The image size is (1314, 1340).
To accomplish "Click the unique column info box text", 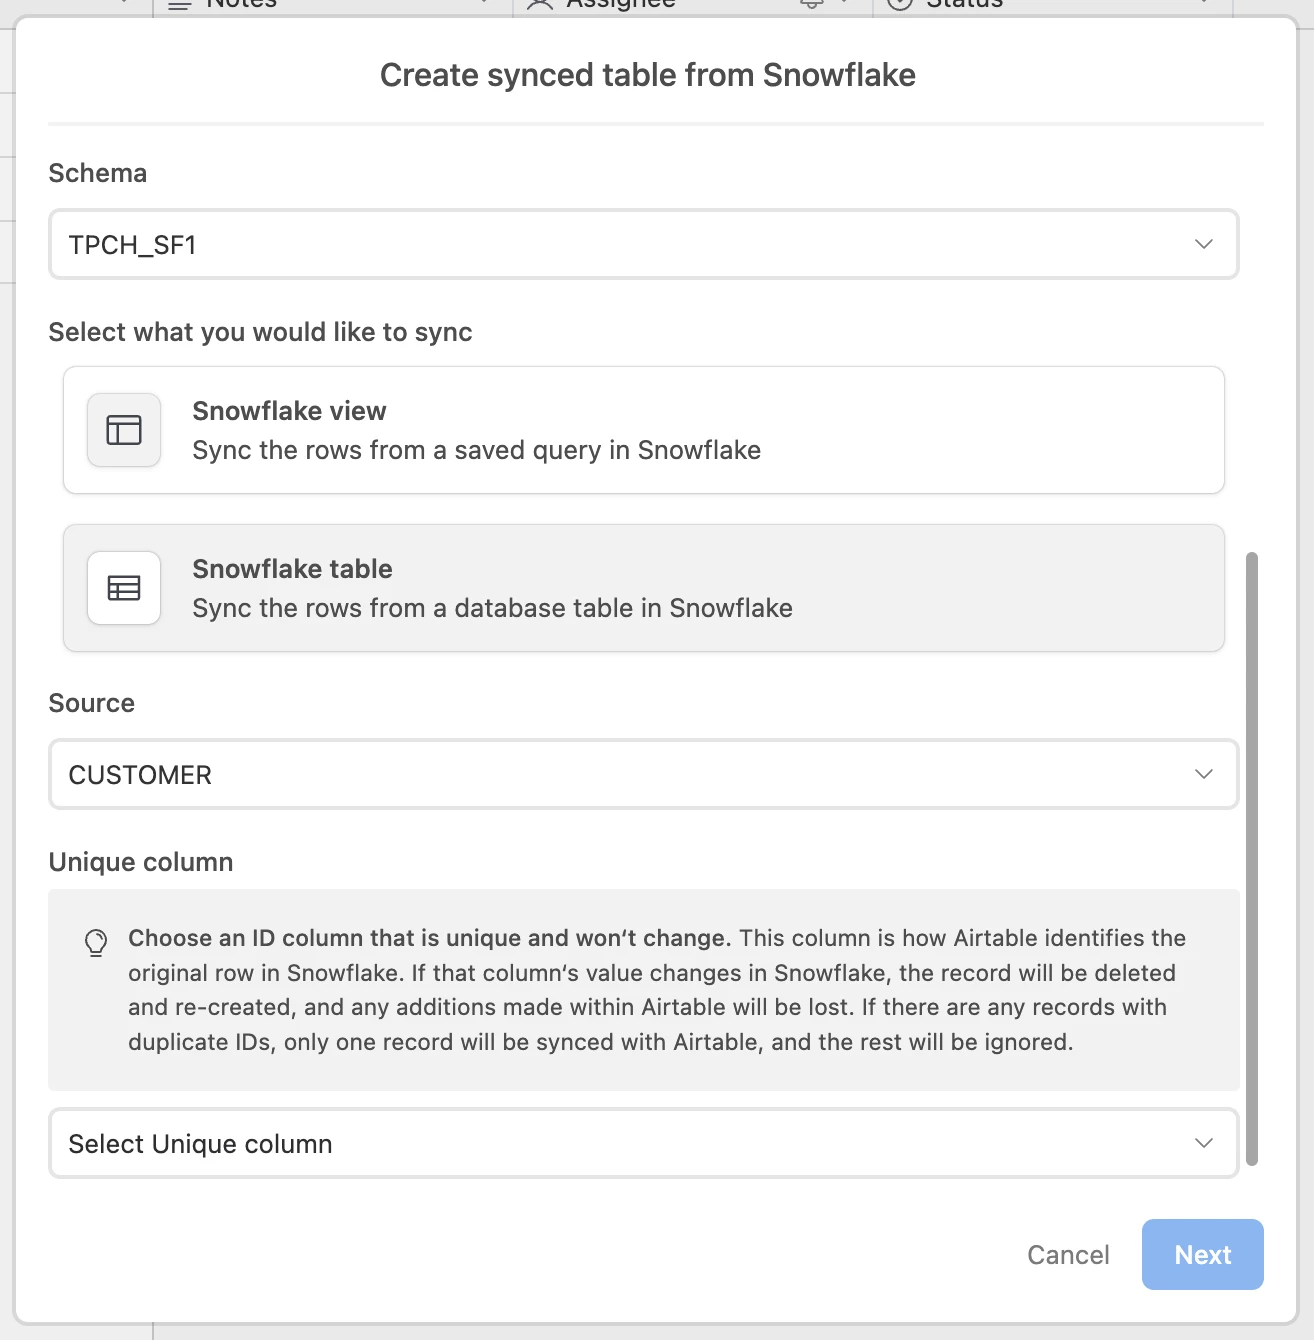I will click(657, 990).
